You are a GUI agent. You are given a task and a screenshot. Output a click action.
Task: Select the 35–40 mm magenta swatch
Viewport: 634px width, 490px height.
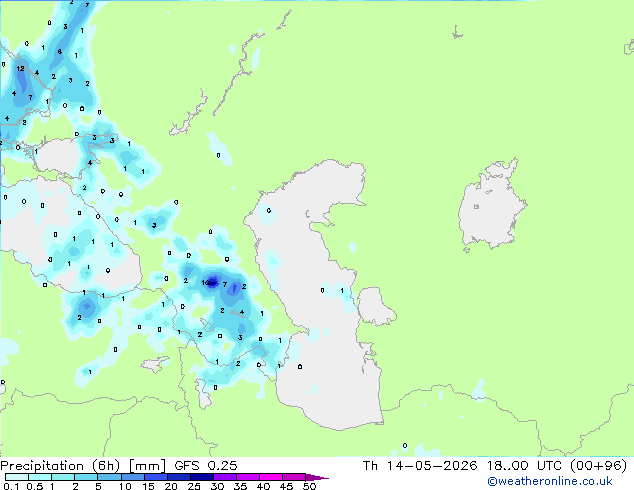(x=248, y=477)
